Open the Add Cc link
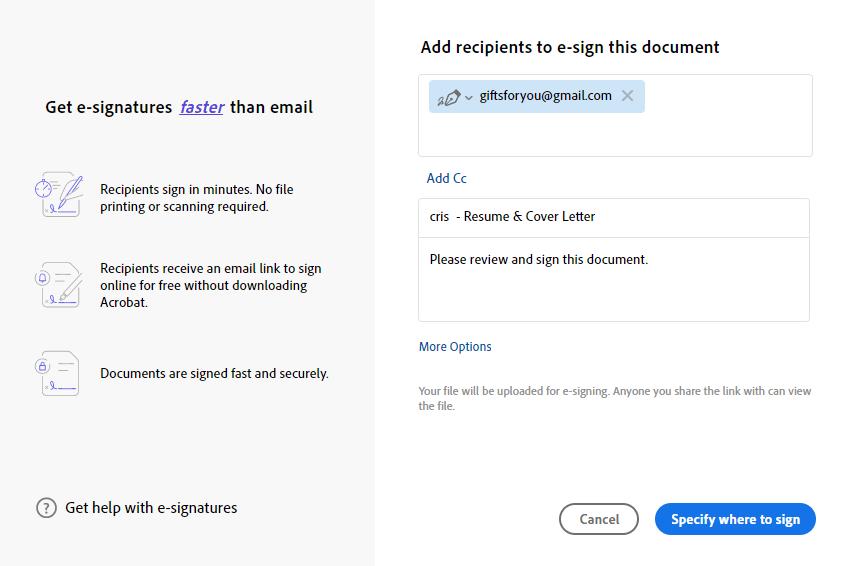This screenshot has width=850, height=566. [446, 178]
